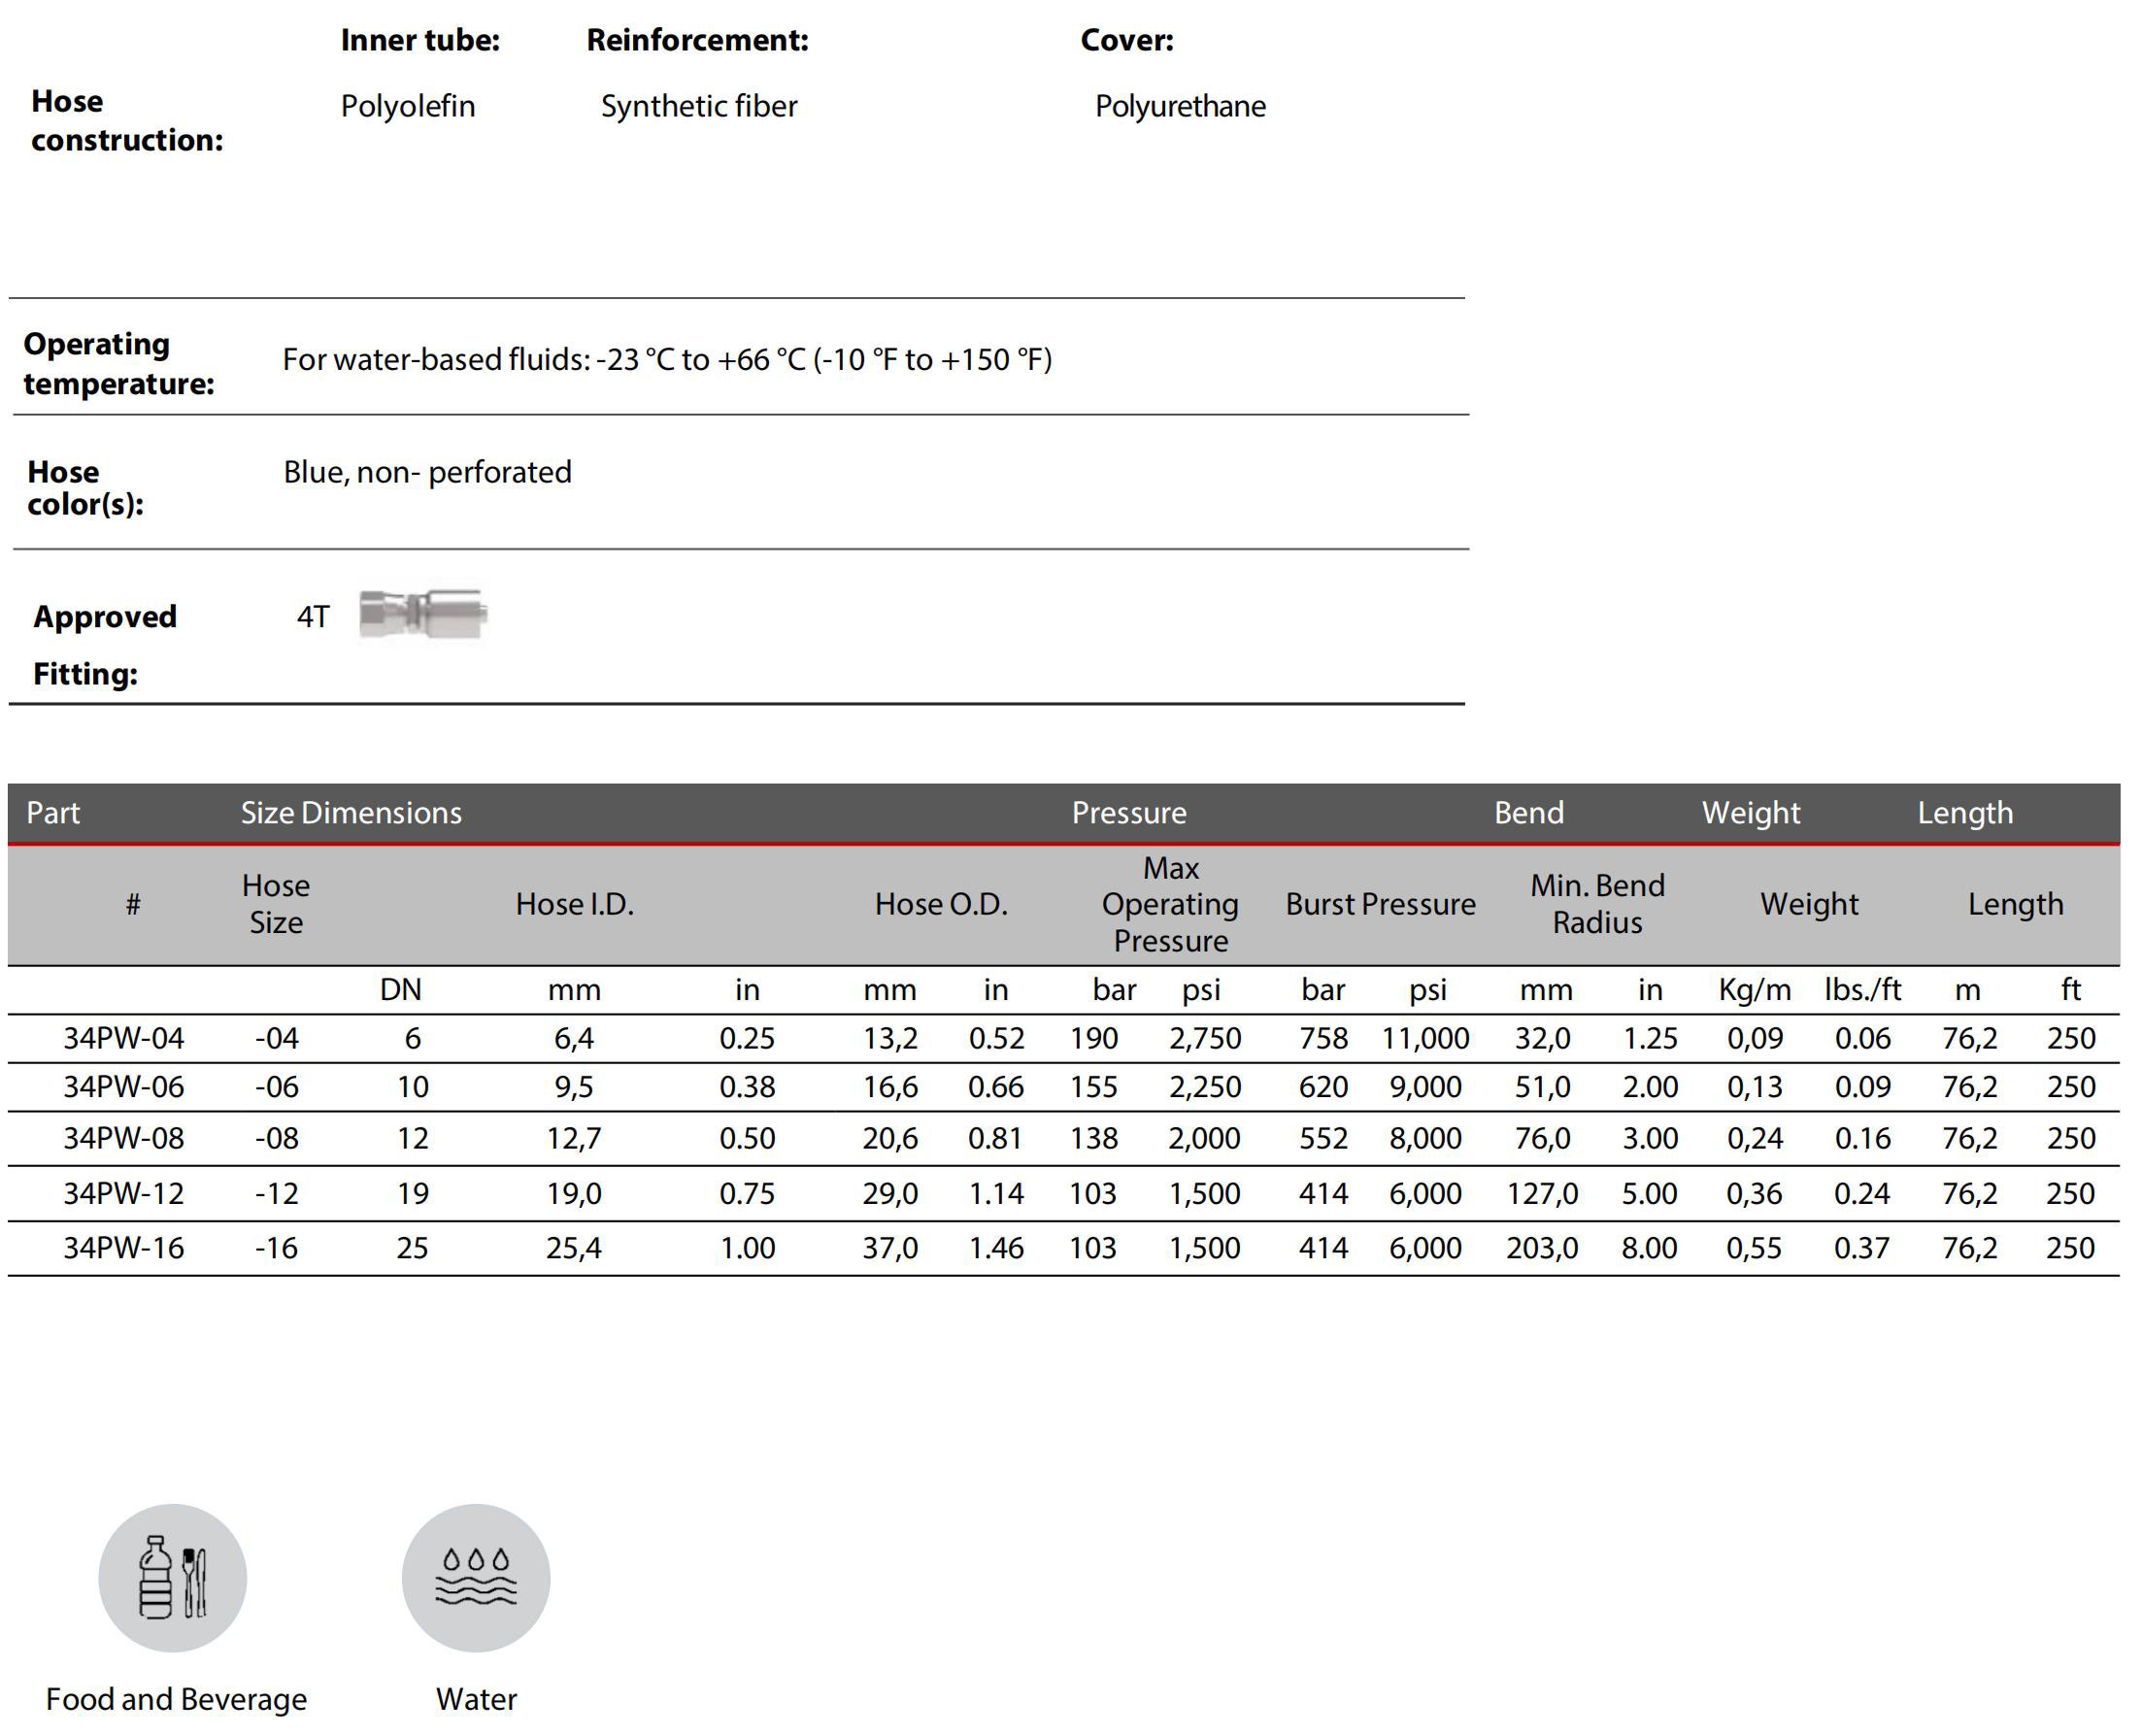Click the Pressure header column
The height and width of the screenshot is (1736, 2142).
[x=1128, y=812]
